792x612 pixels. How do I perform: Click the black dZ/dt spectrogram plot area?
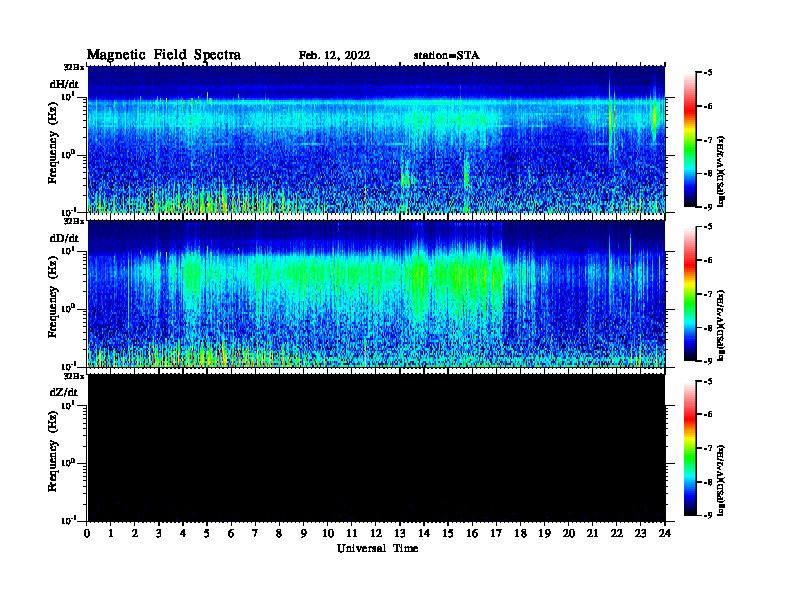point(376,447)
